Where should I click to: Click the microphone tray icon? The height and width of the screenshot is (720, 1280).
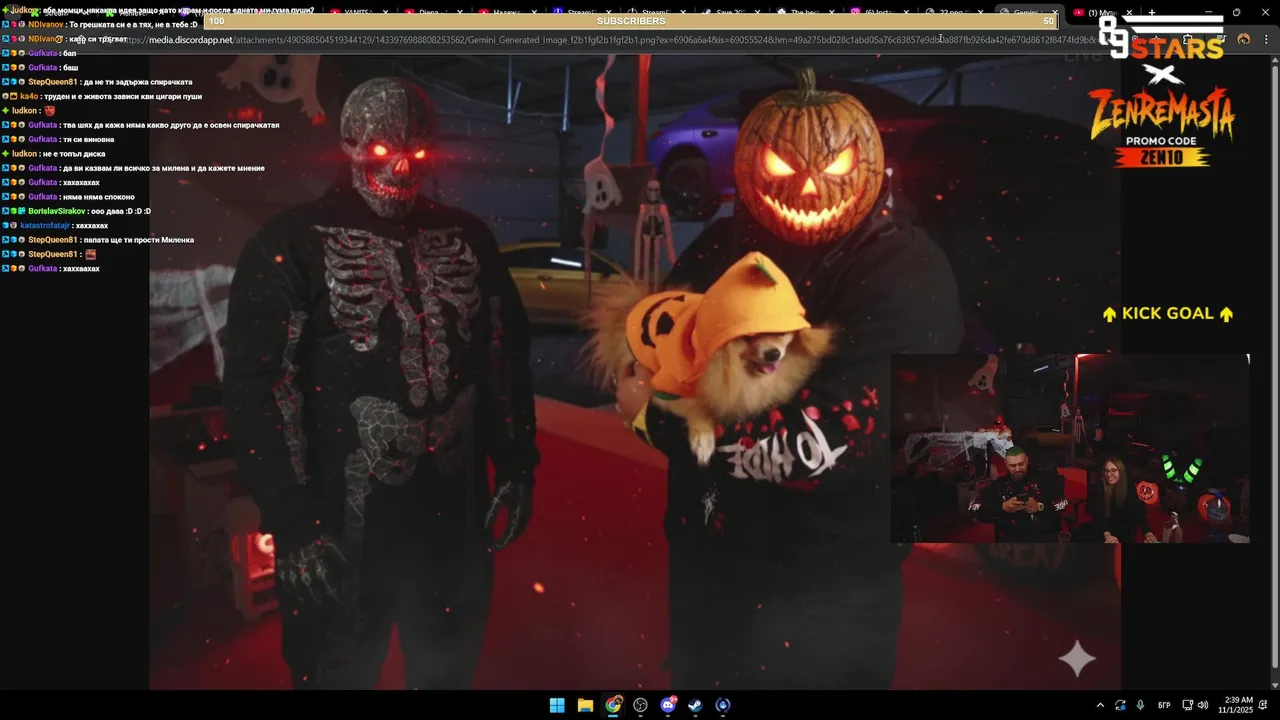(x=1140, y=705)
